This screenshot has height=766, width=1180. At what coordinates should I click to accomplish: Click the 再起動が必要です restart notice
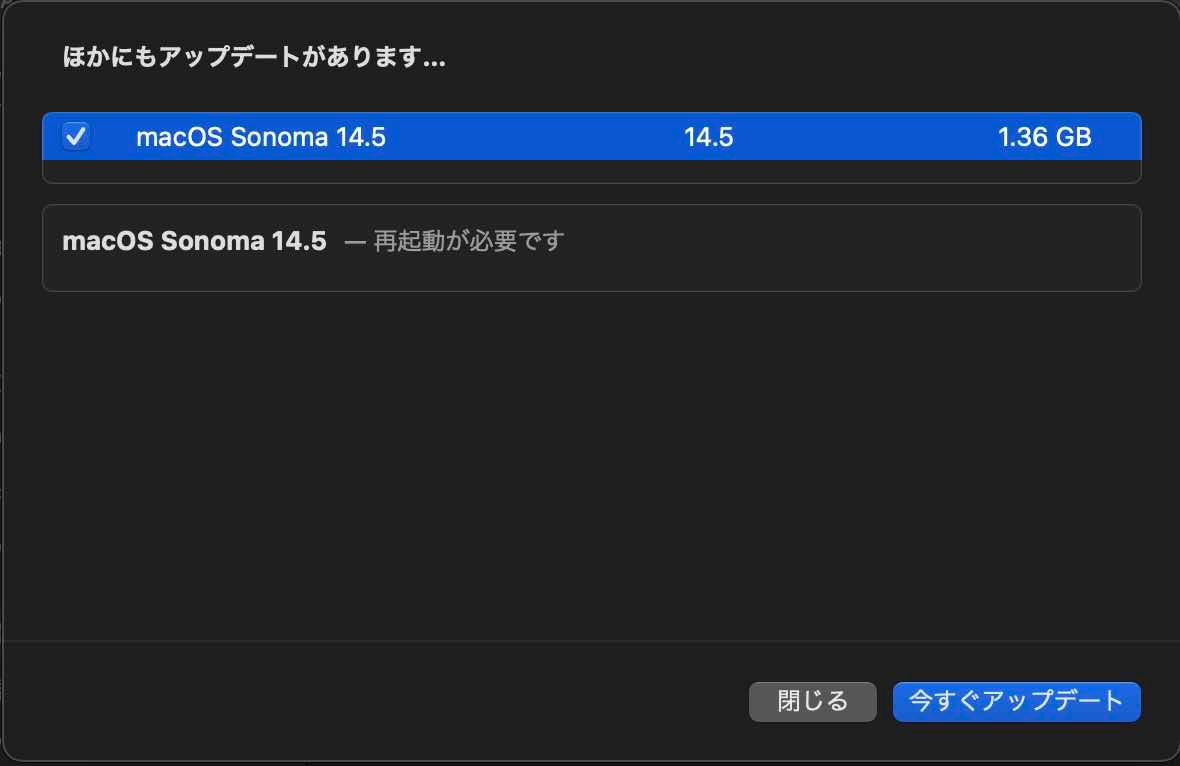(469, 241)
